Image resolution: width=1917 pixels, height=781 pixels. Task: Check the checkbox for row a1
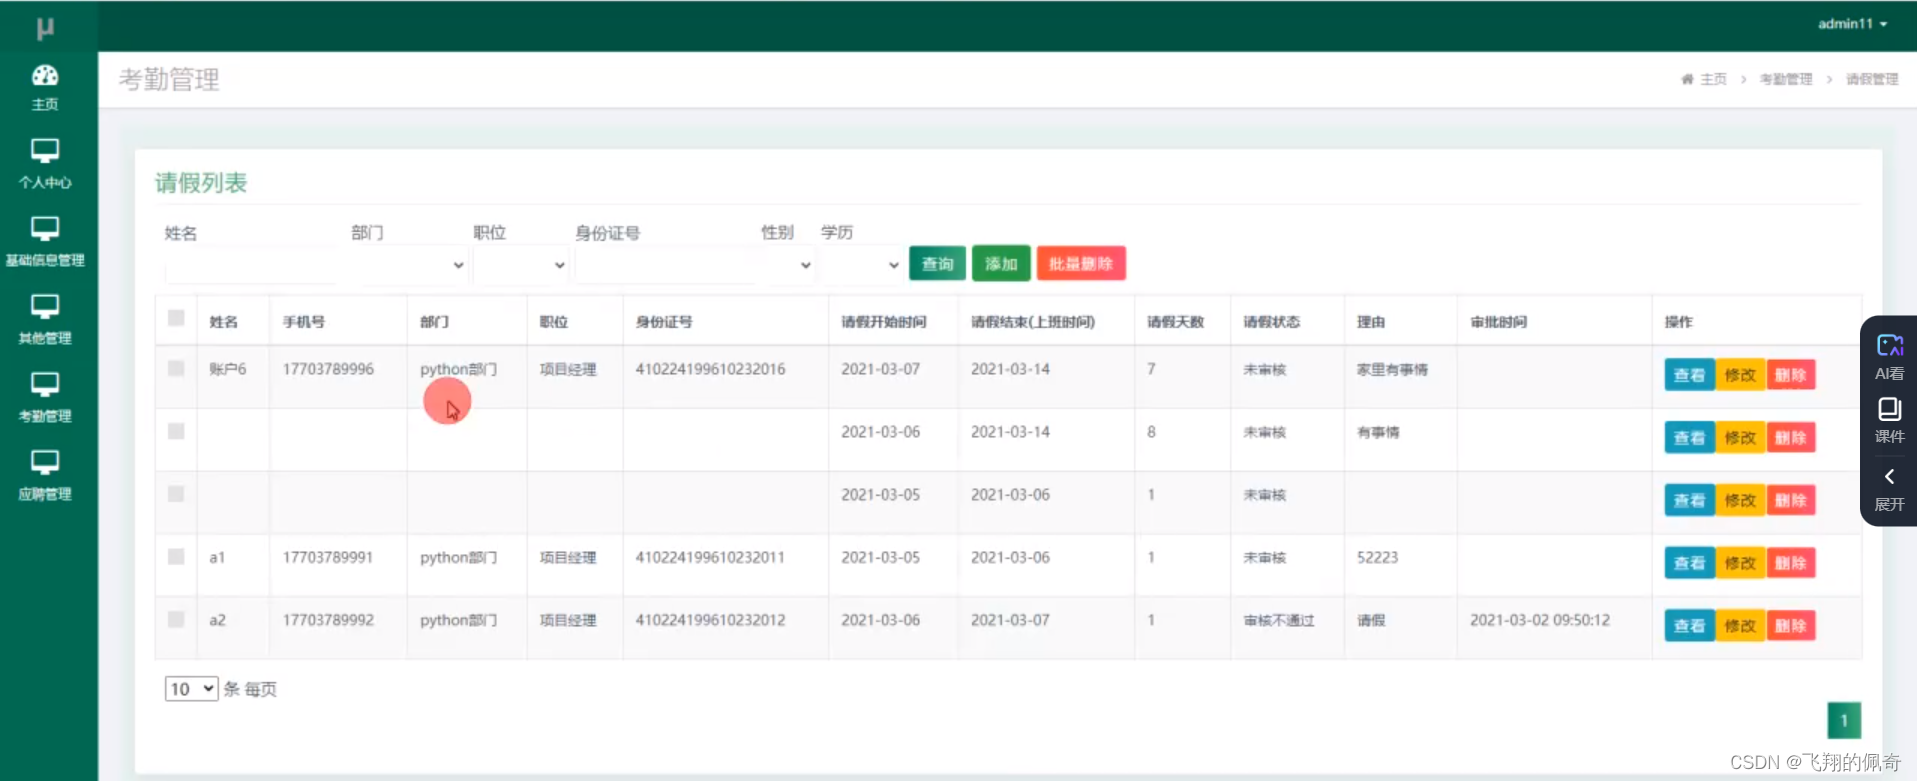(x=176, y=556)
